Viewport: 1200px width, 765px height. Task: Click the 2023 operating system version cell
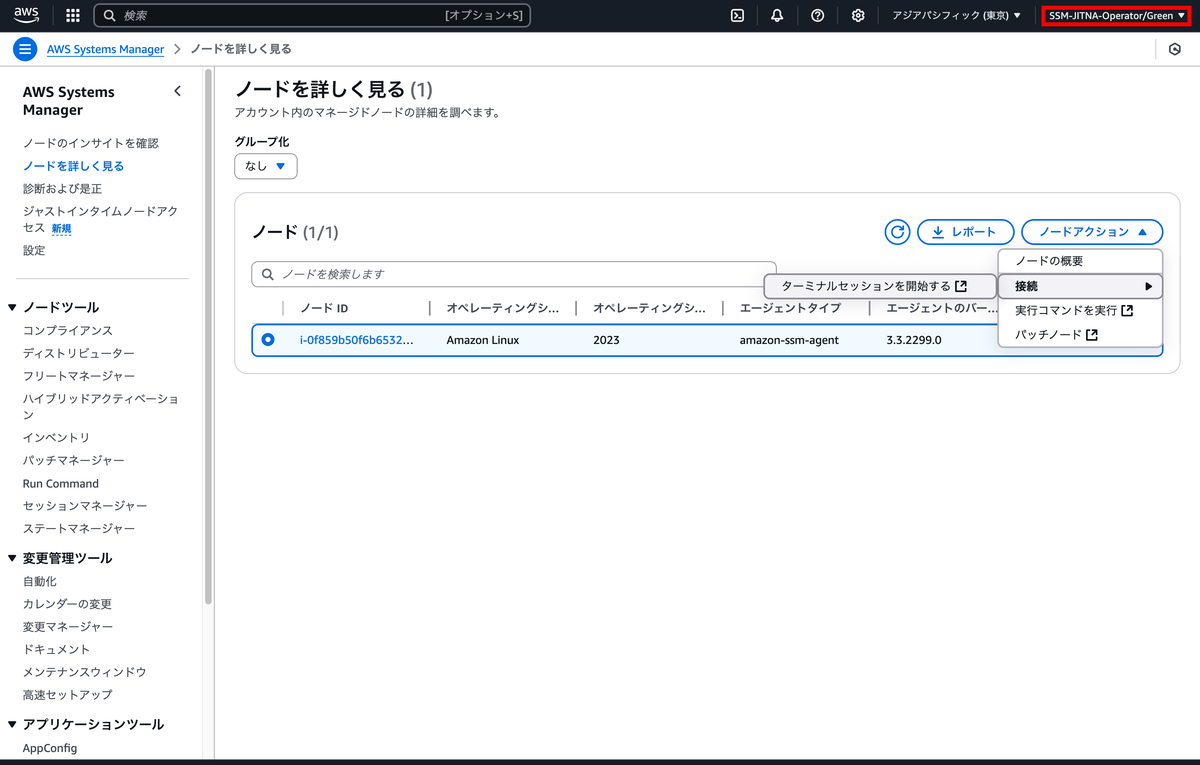[606, 340]
